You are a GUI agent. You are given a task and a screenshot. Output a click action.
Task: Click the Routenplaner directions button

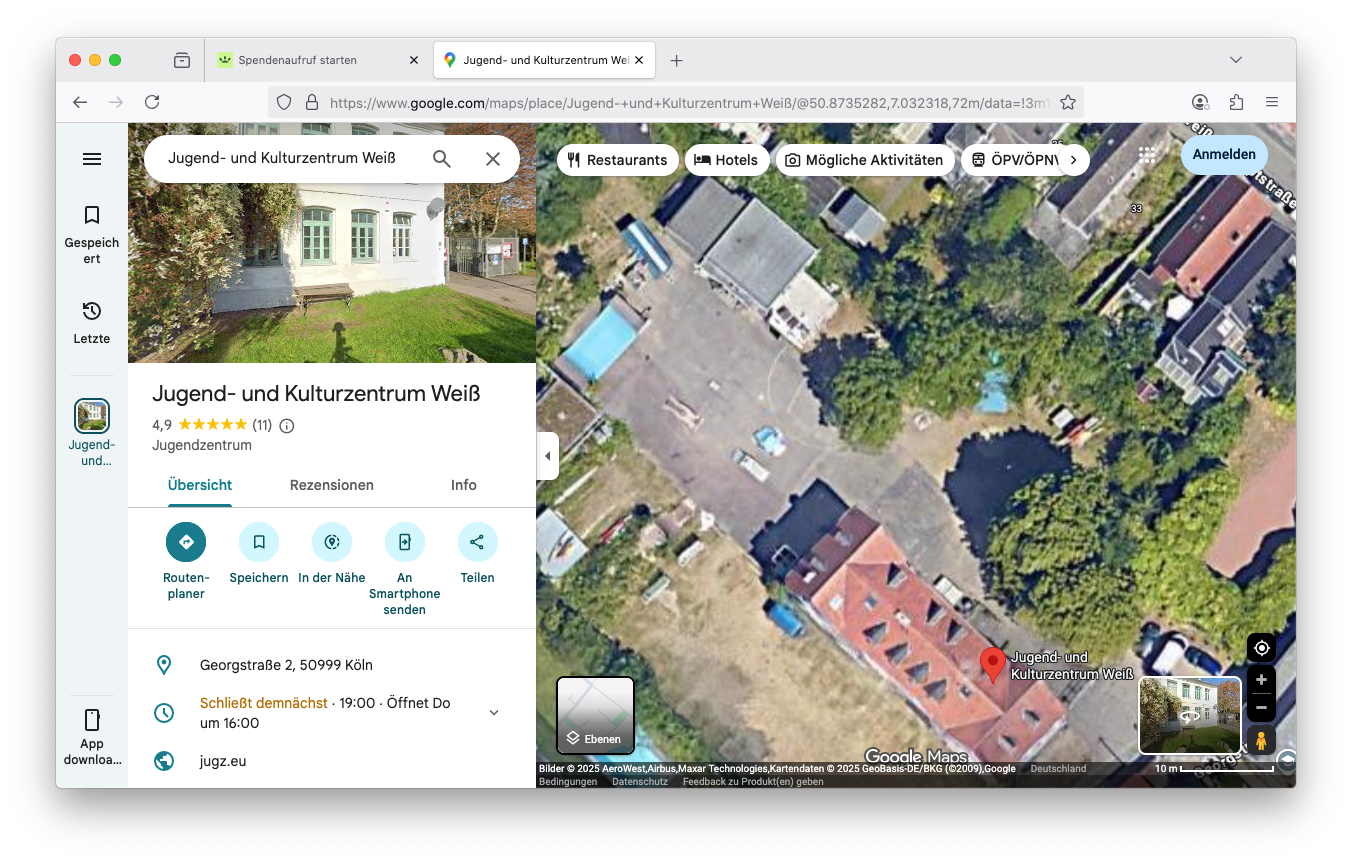[x=186, y=542]
